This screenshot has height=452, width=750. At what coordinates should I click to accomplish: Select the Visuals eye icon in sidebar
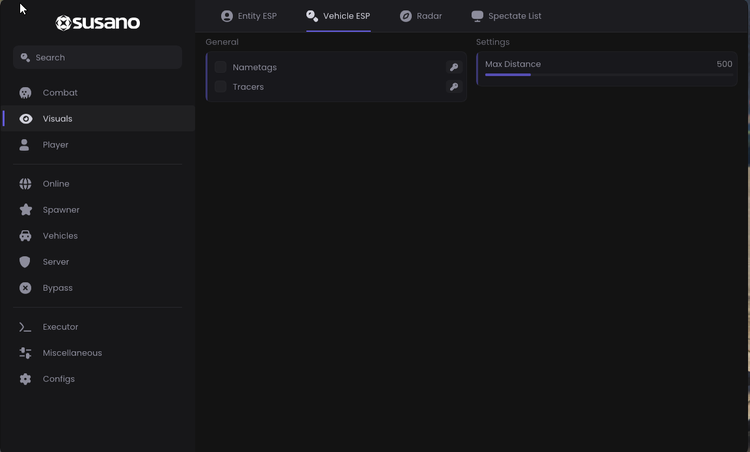click(x=26, y=119)
